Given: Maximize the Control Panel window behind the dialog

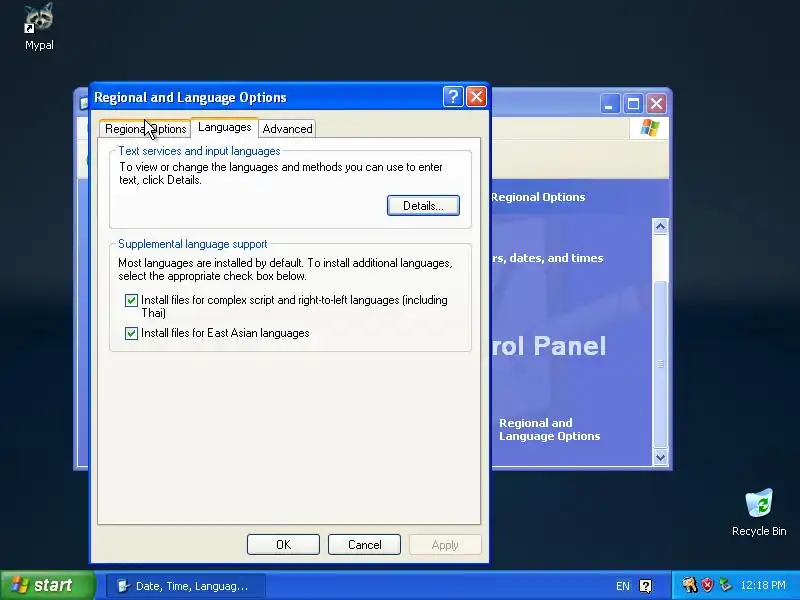Looking at the screenshot, I should (633, 104).
